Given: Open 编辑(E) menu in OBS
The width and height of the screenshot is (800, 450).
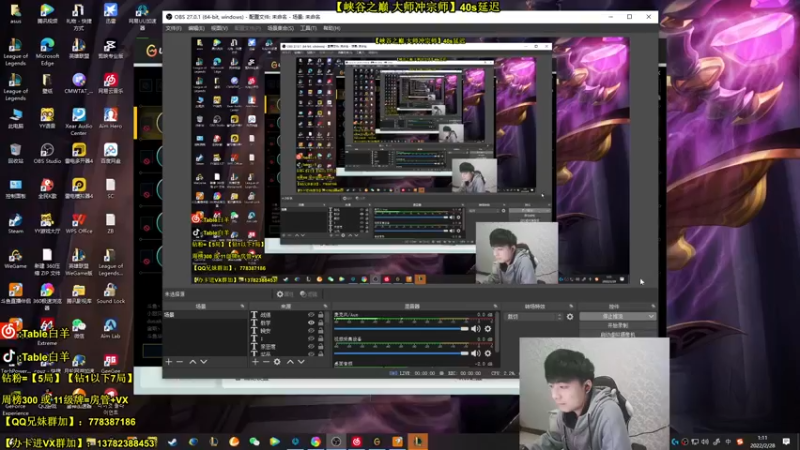Looking at the screenshot, I should click(x=196, y=28).
